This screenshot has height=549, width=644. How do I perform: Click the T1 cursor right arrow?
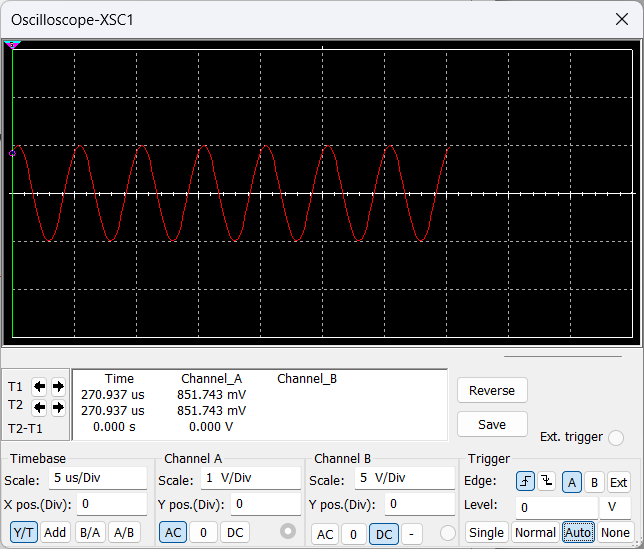57,386
